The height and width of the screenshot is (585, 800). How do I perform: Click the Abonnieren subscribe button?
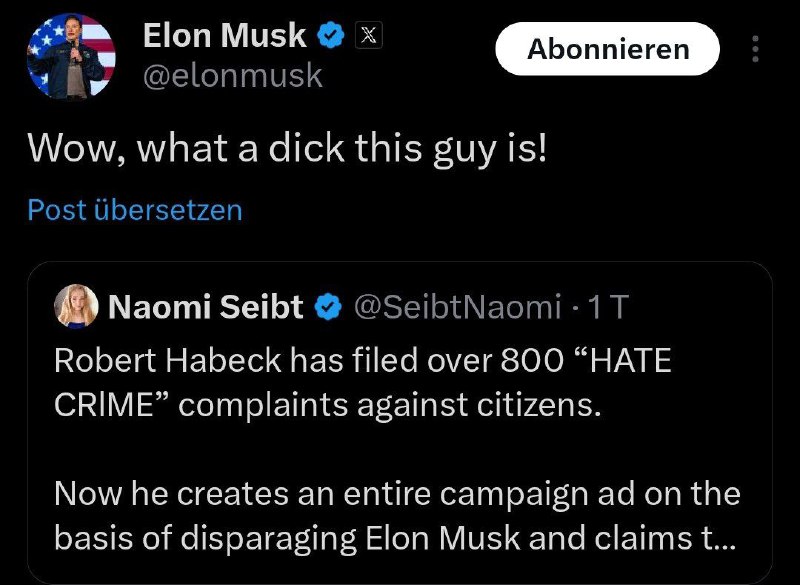pyautogui.click(x=608, y=49)
